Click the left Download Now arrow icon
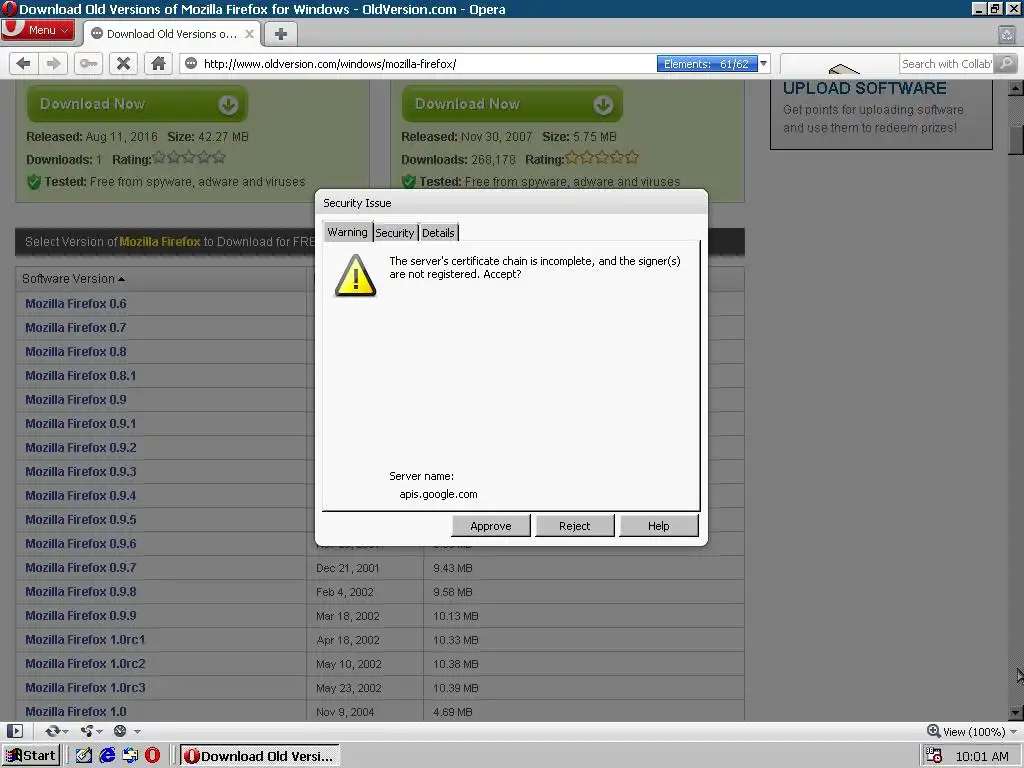Screen dimensions: 1024x768 pos(228,104)
